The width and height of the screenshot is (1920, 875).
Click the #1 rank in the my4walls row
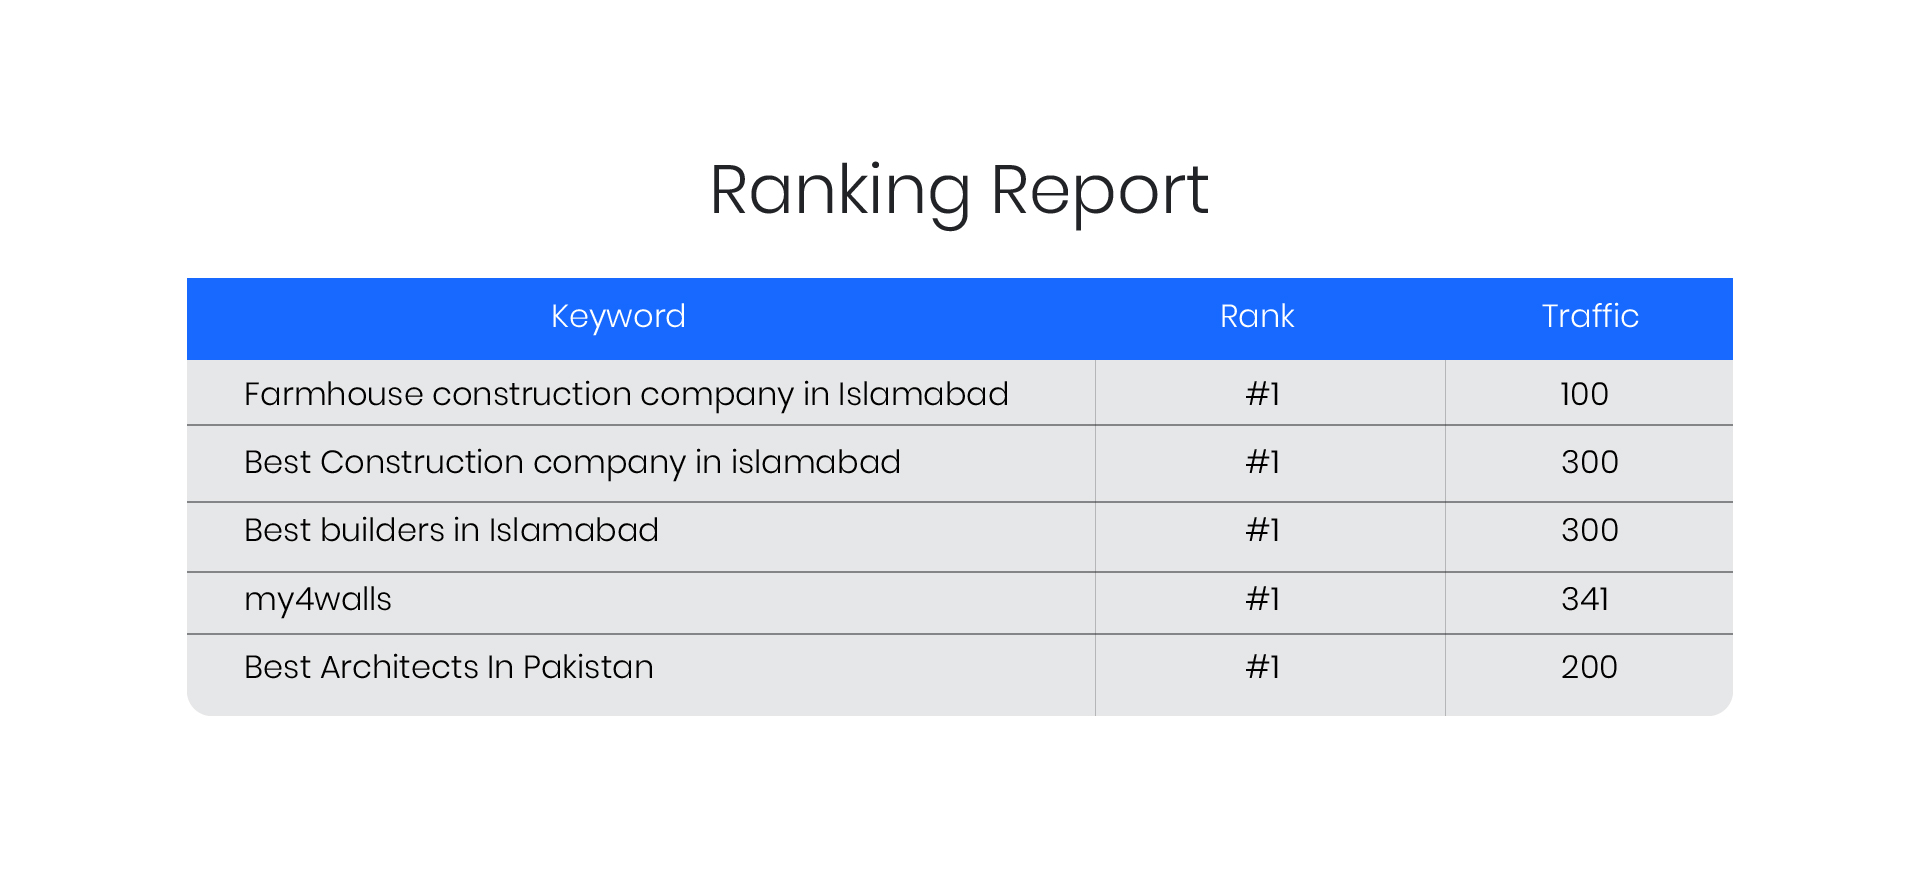point(1262,599)
